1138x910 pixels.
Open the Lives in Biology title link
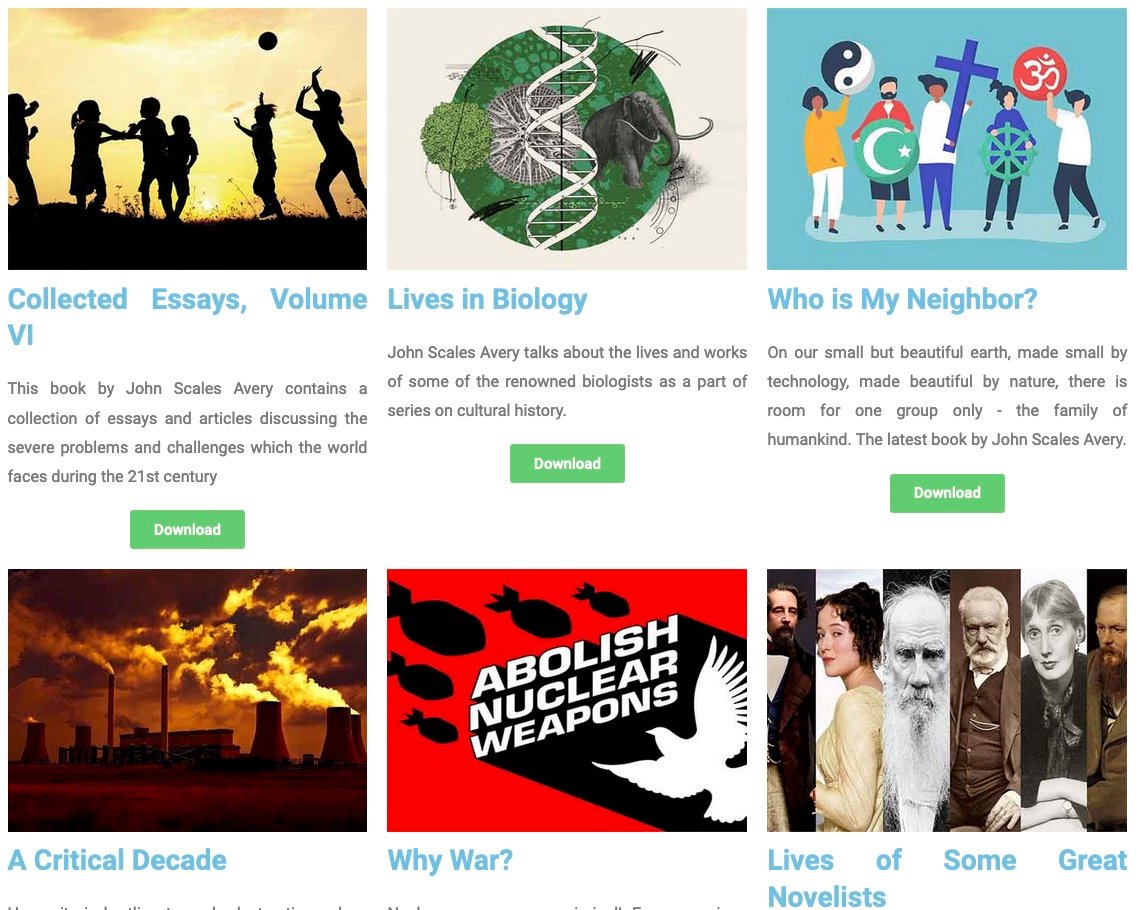tap(488, 299)
